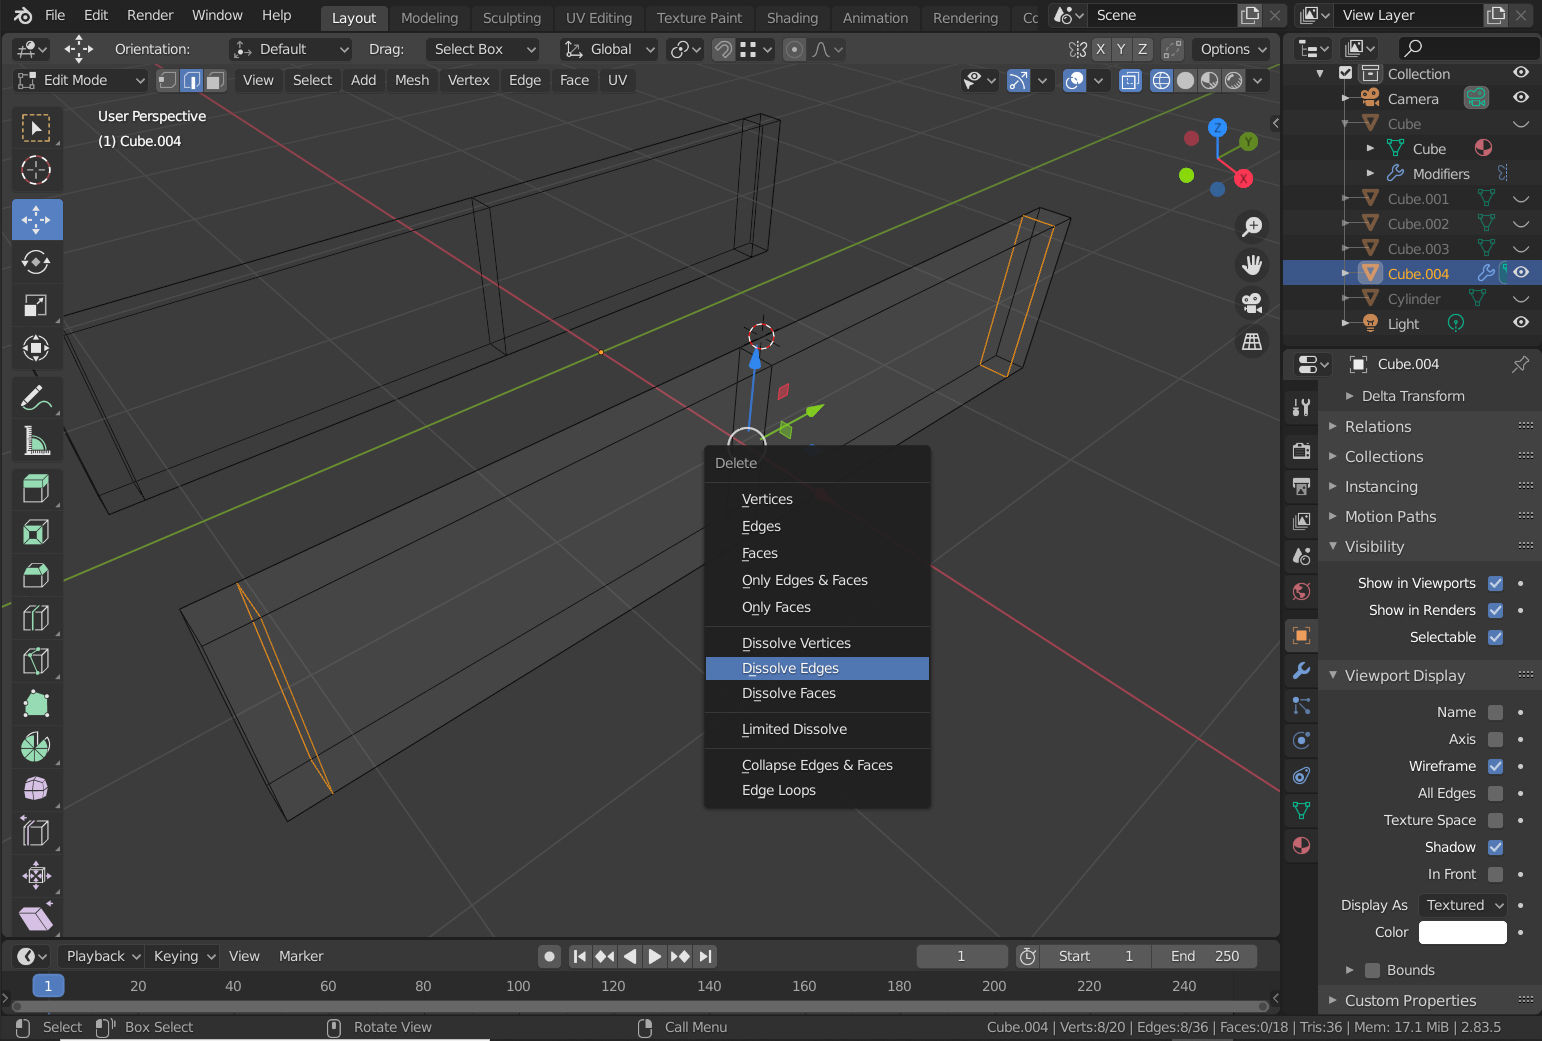The width and height of the screenshot is (1542, 1041).
Task: Choose Limited Dissolve in Delete menu
Action: pos(817,729)
